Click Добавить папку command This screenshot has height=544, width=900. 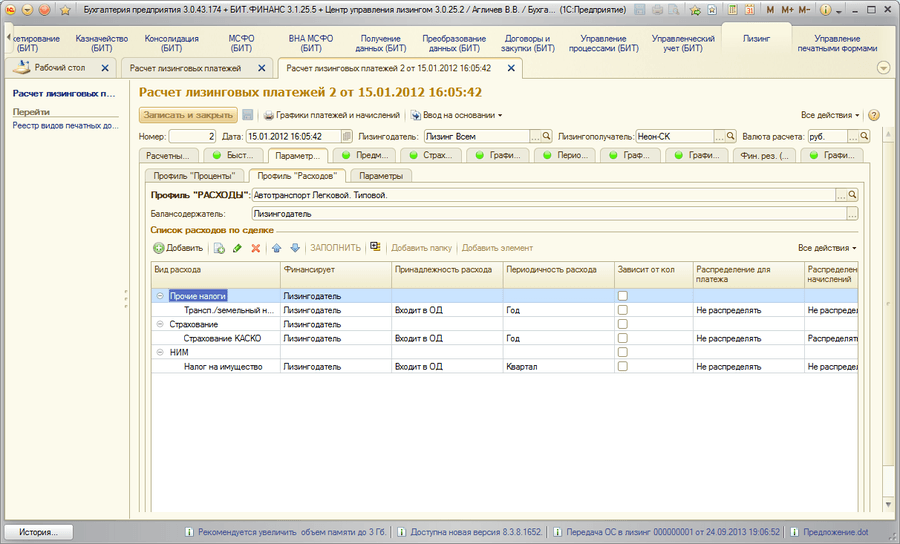point(421,248)
